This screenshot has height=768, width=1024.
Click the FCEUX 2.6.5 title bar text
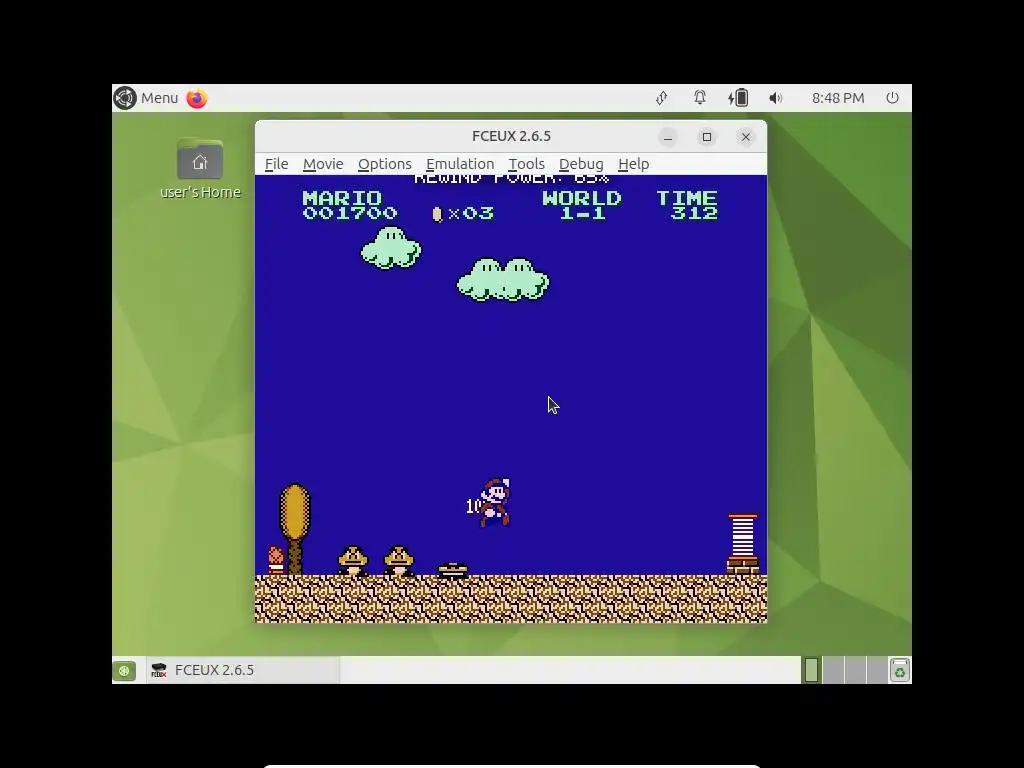(511, 136)
